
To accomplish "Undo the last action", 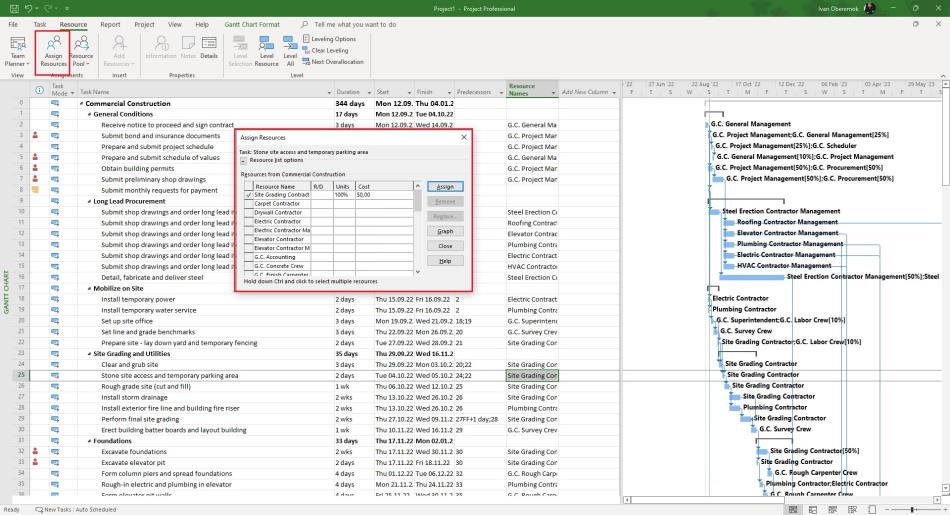I will point(28,8).
